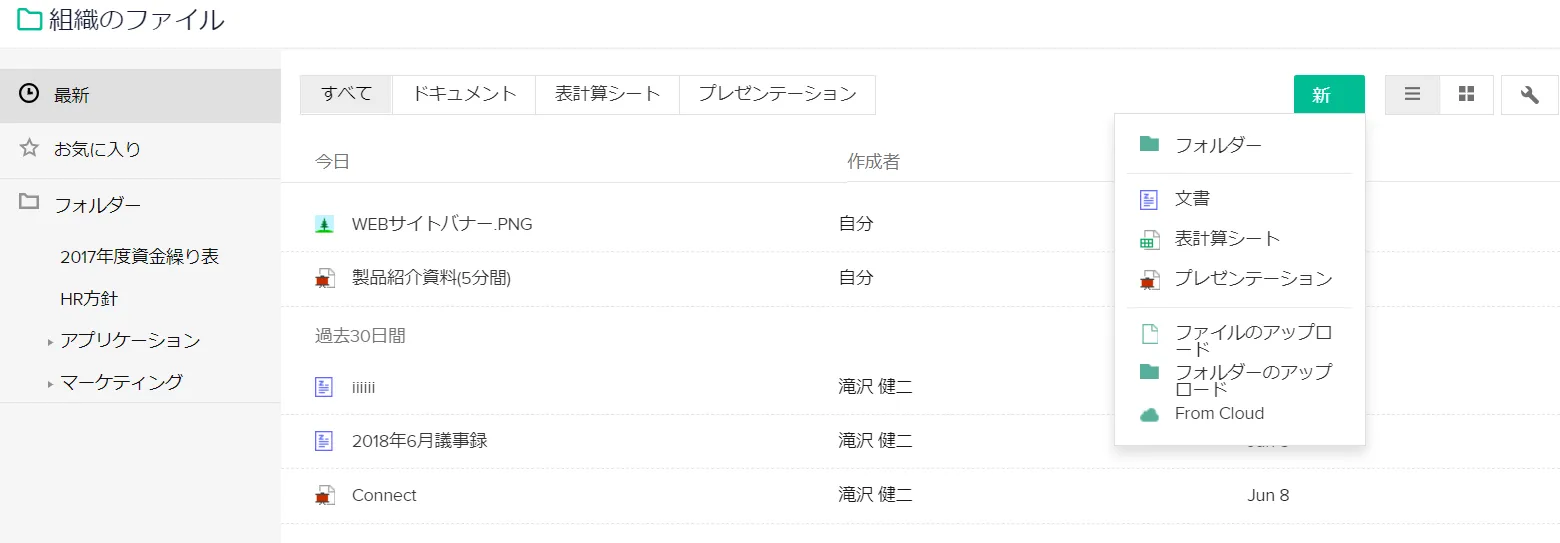Click the image icon of WEBサイトバナー.PNG

[x=324, y=224]
